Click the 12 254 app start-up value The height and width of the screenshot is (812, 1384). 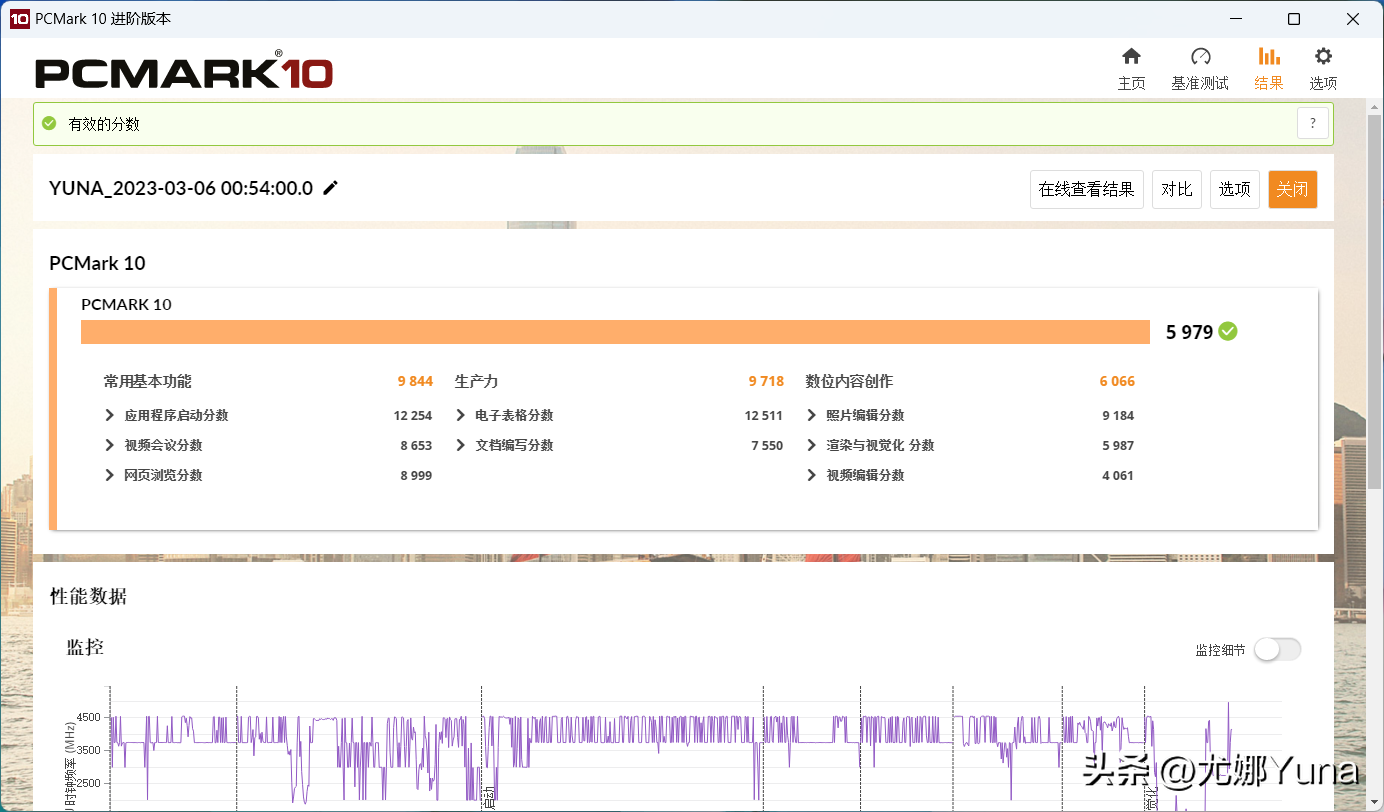413,415
